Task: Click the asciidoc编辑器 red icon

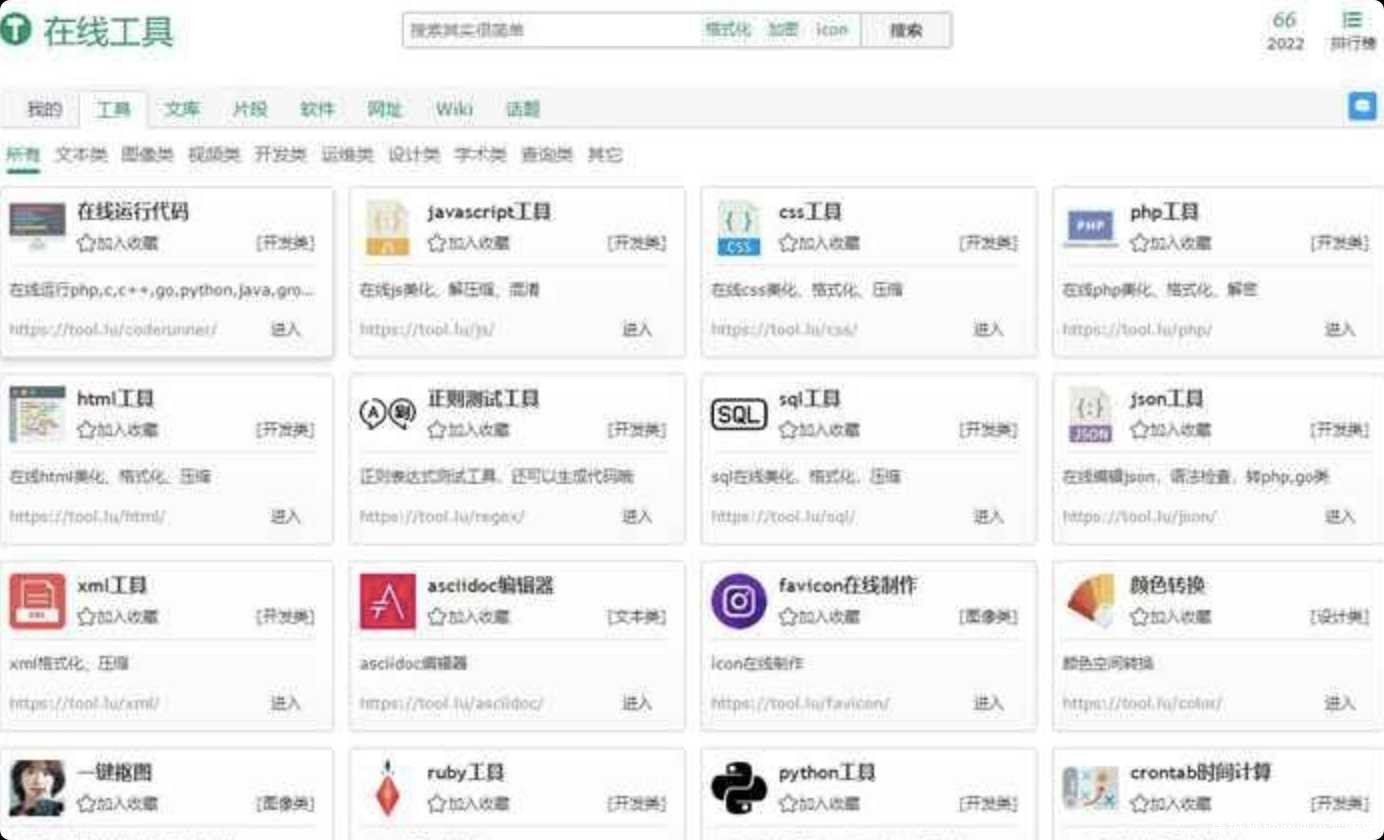Action: pos(388,602)
